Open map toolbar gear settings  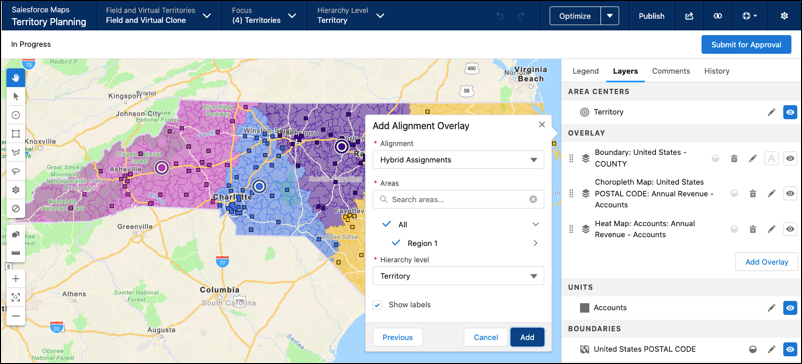tap(16, 190)
